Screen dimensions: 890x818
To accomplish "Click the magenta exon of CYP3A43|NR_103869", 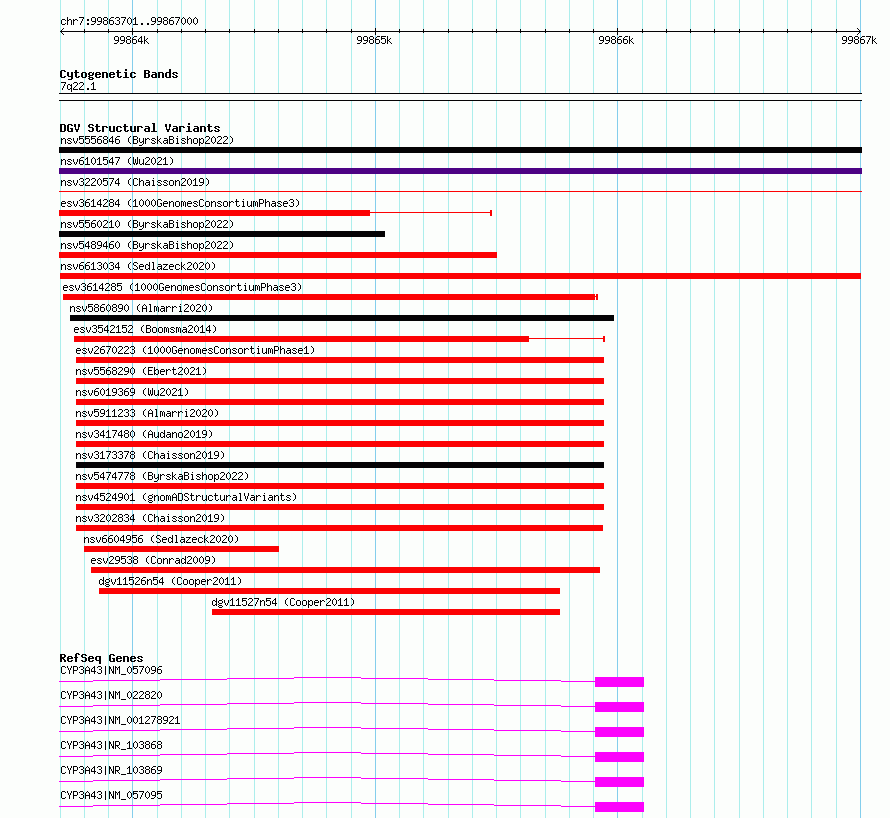I will 619,782.
